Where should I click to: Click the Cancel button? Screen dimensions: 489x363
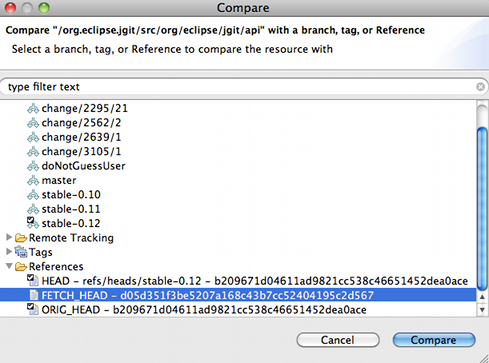[338, 340]
